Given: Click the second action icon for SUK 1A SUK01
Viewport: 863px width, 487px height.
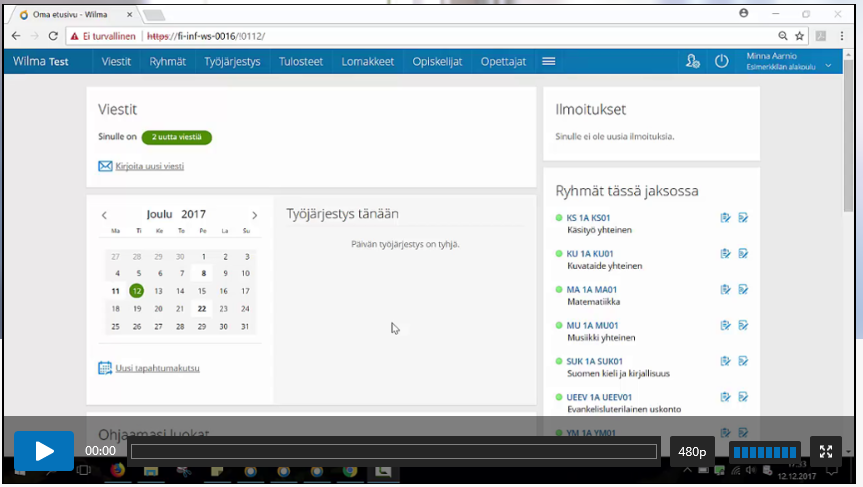Looking at the screenshot, I should (x=743, y=362).
